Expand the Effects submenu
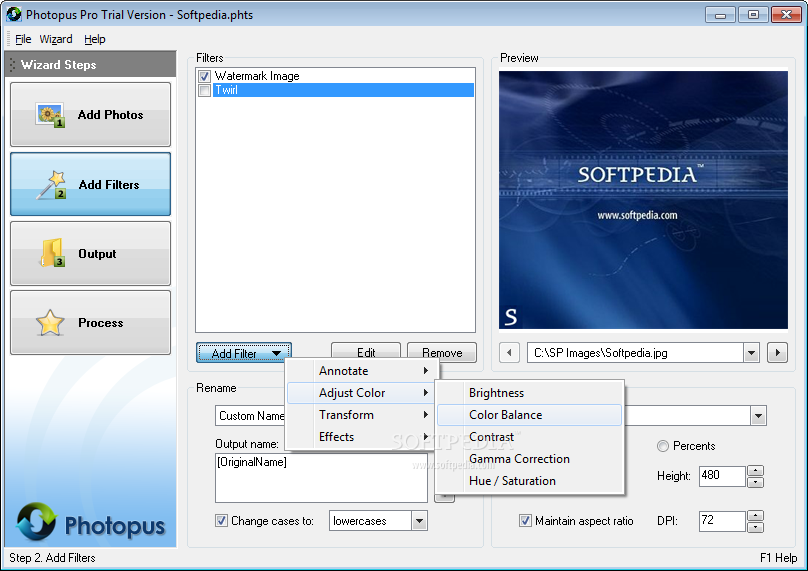Screen dimensions: 808x571 (362, 437)
